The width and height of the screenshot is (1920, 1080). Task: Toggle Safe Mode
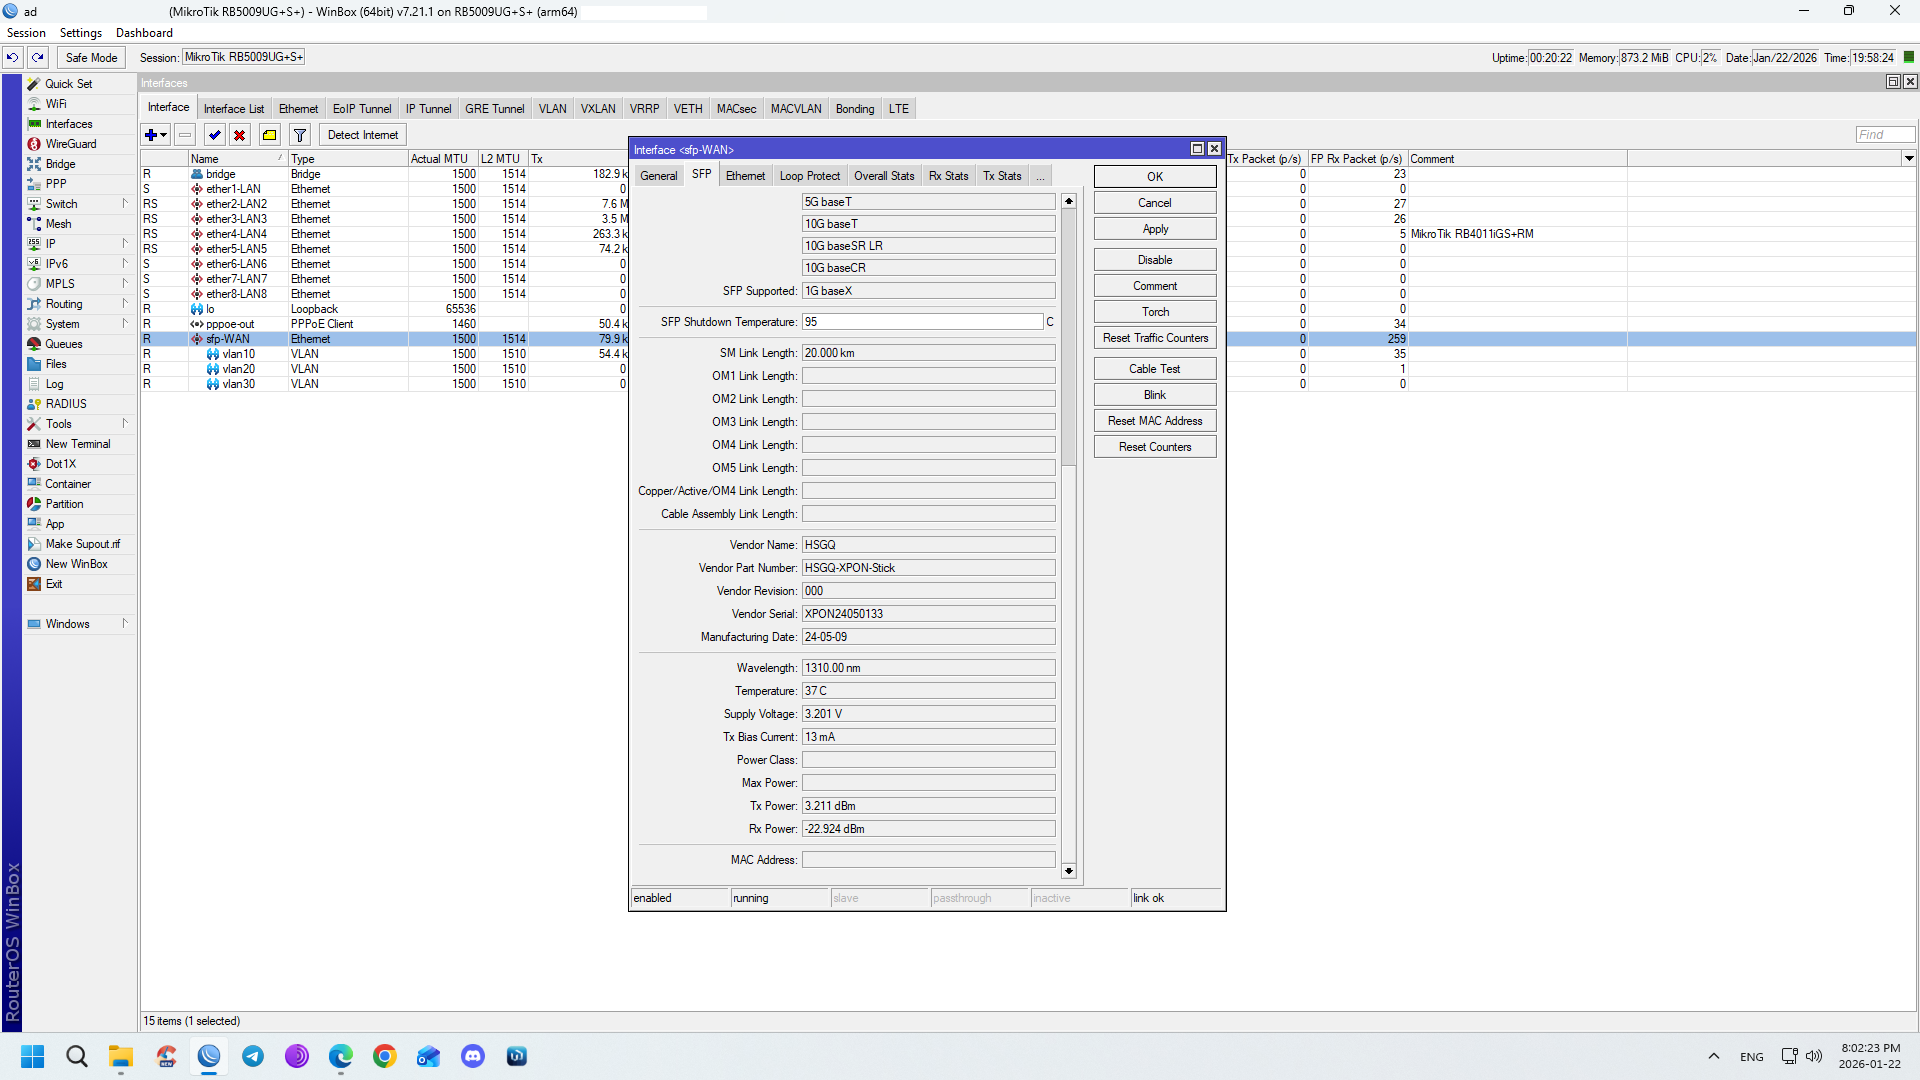click(x=91, y=57)
